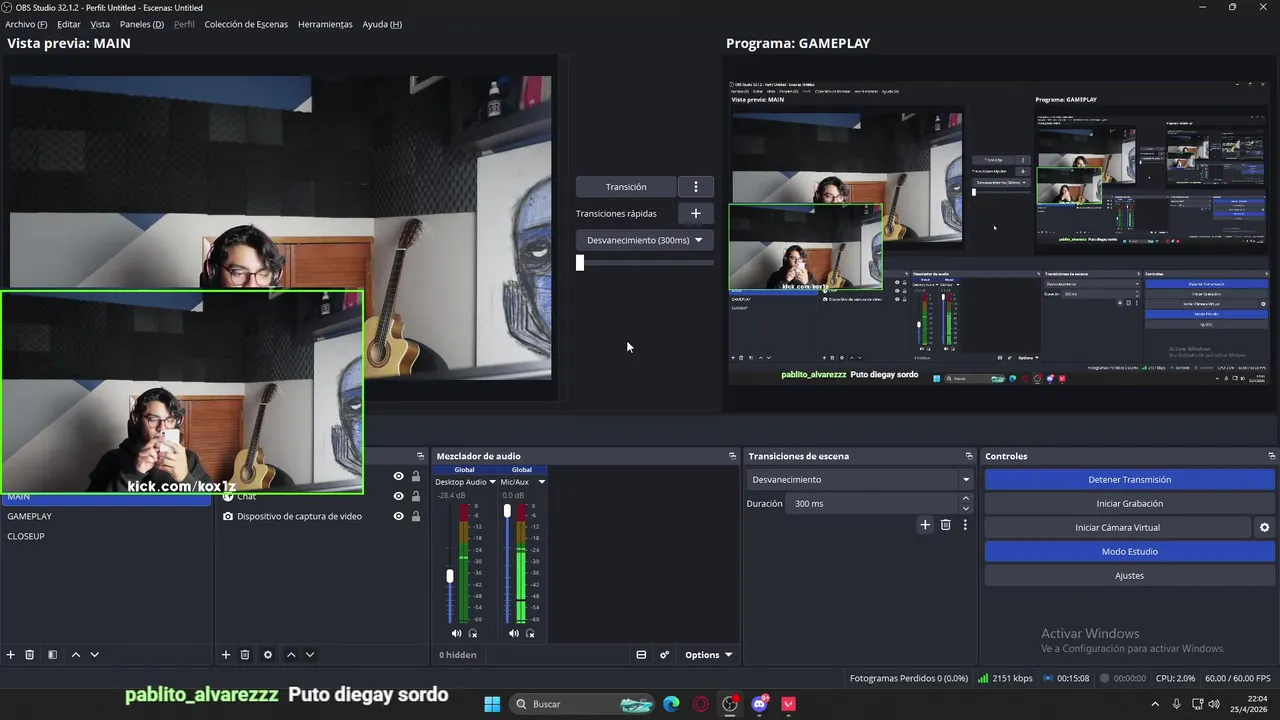Lock Dispositivo de captura de video source
The image size is (1280, 720).
416,516
